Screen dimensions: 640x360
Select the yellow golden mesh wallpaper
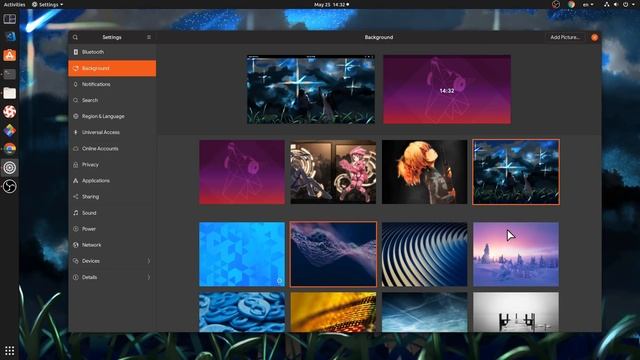point(333,312)
